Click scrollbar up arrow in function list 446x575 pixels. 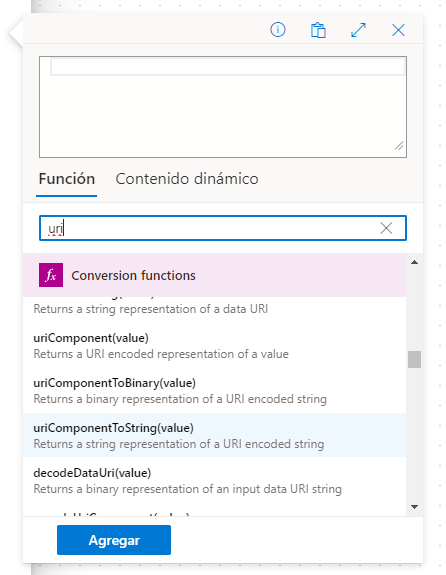coord(414,262)
